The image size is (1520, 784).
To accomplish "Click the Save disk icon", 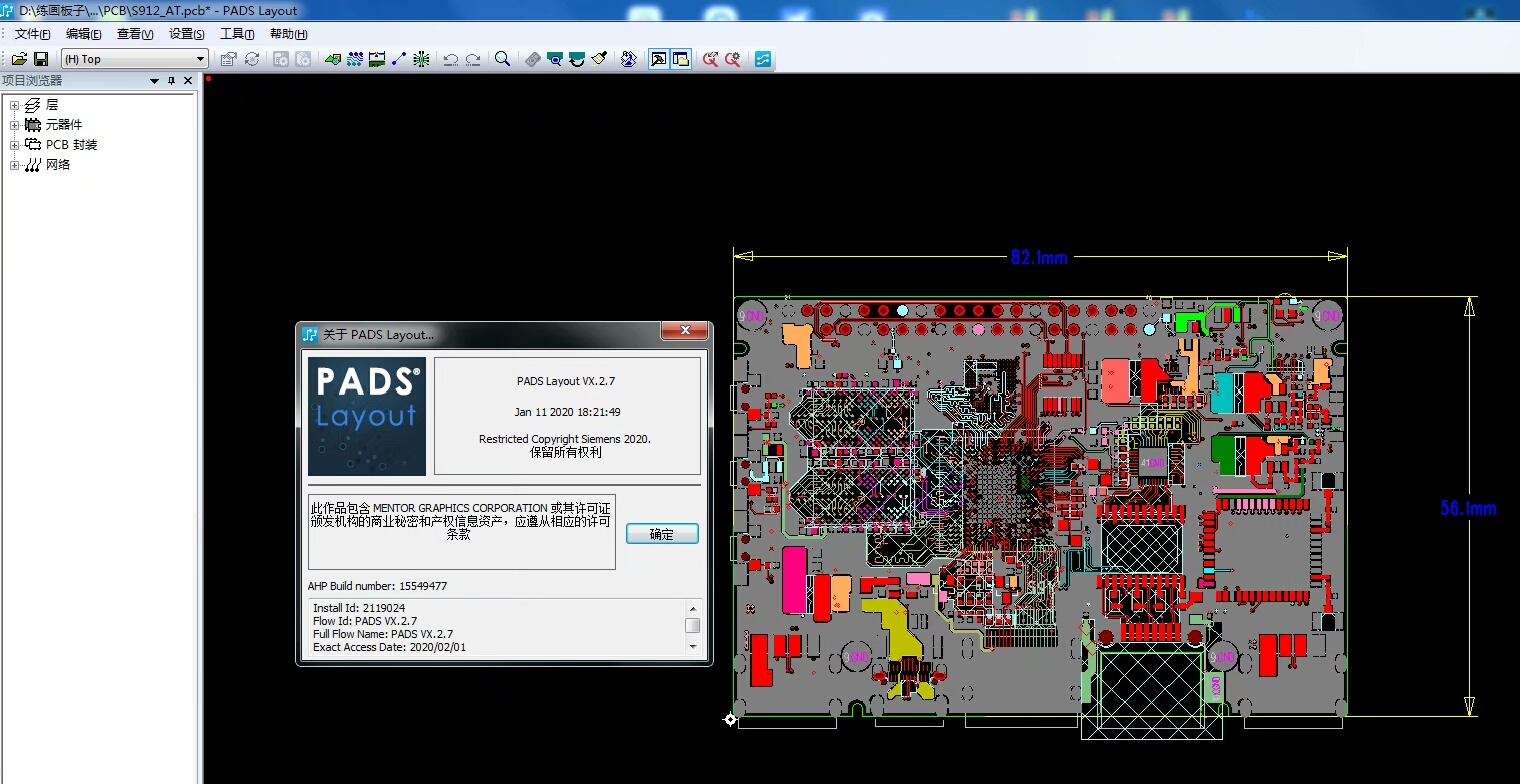I will [x=41, y=59].
